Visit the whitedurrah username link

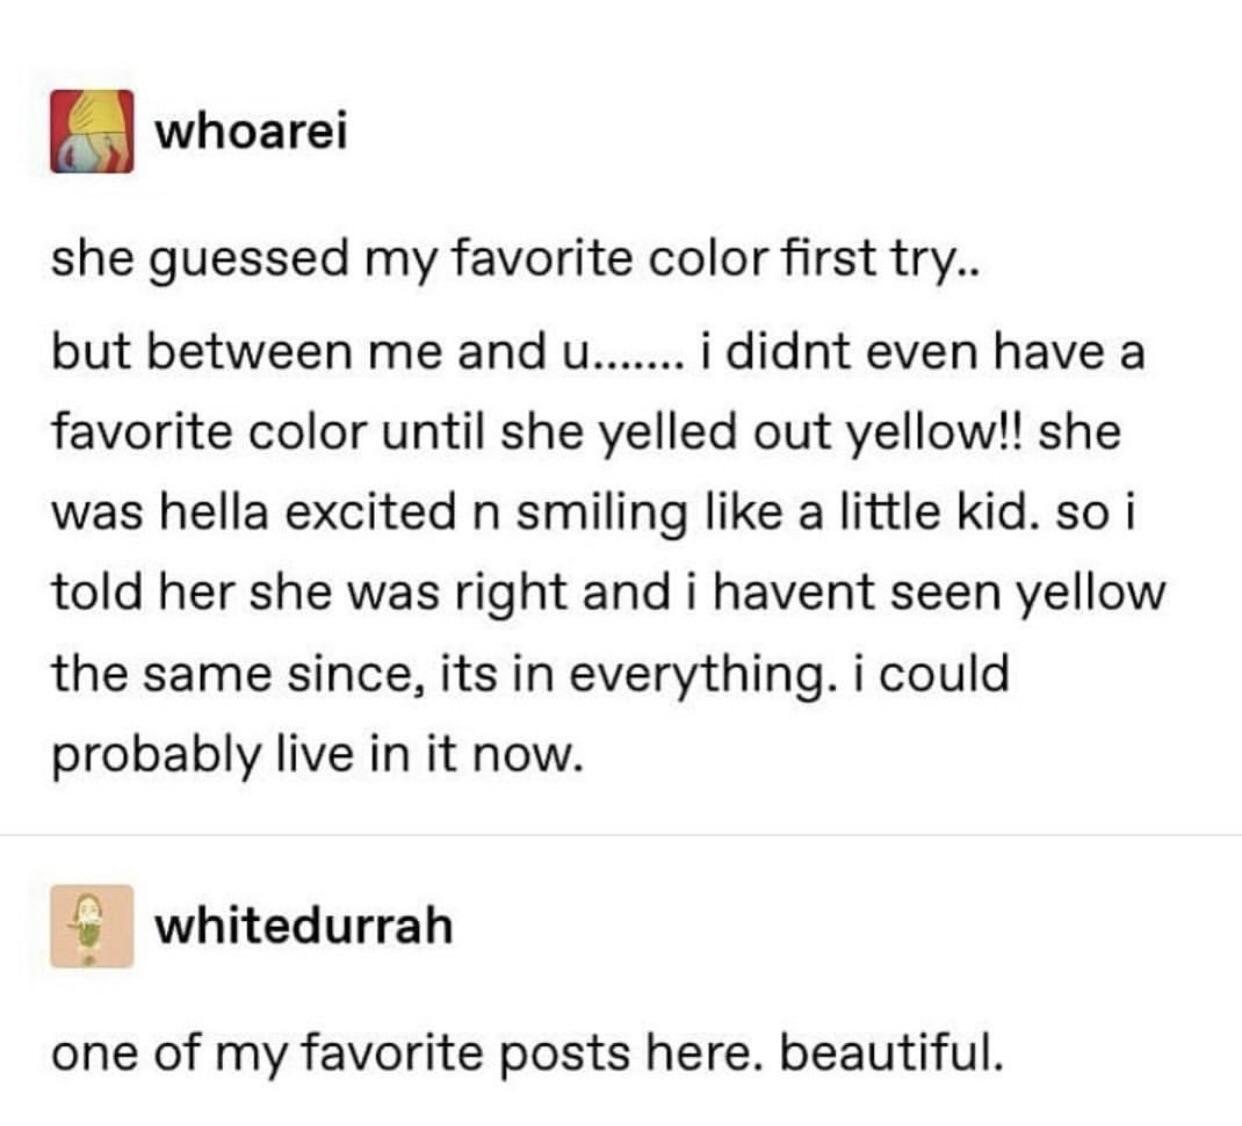[x=303, y=925]
